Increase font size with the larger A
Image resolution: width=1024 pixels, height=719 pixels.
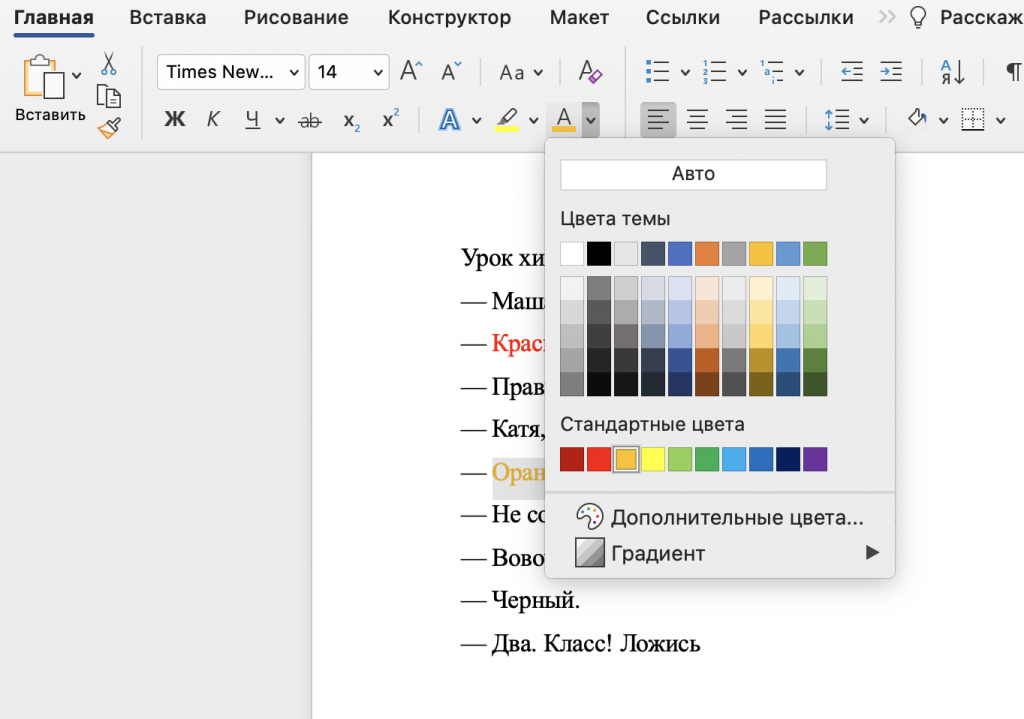pos(411,71)
